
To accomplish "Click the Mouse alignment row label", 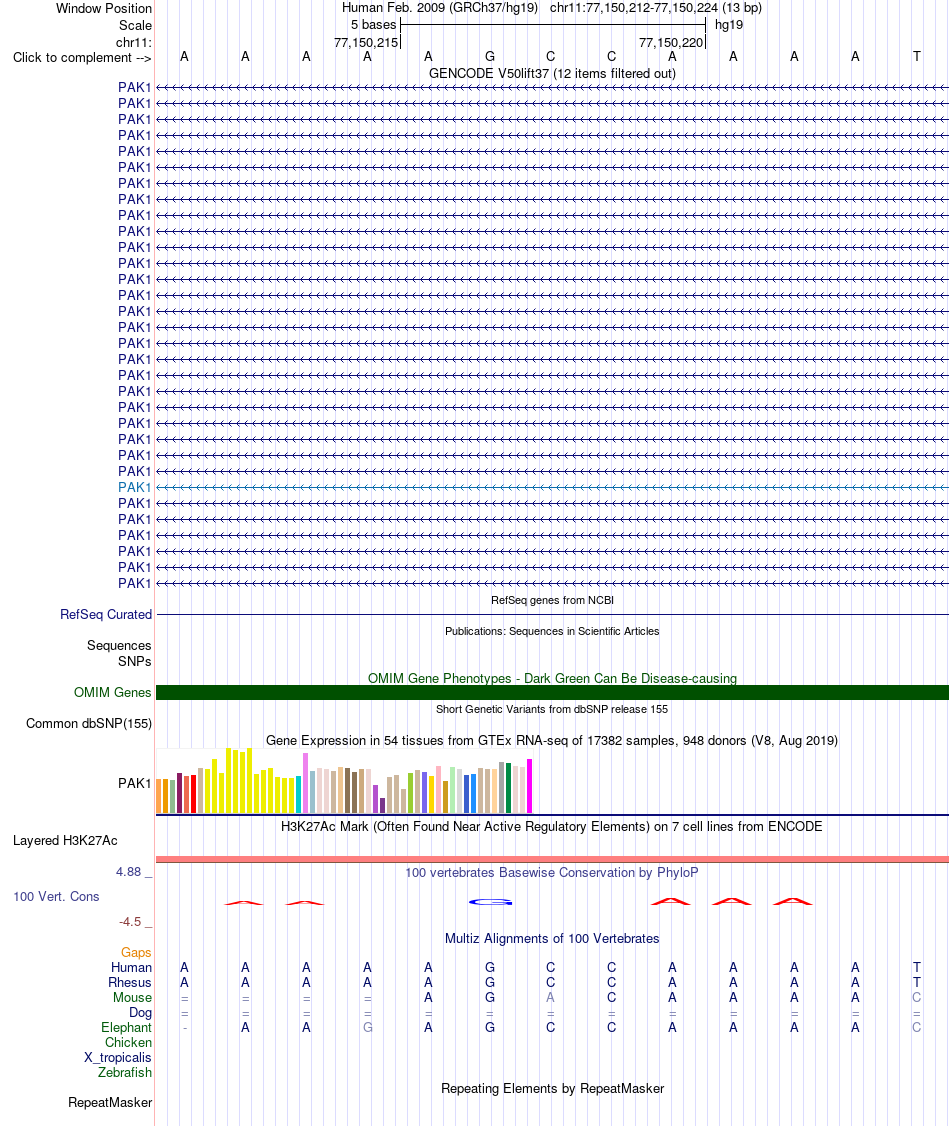I will (x=132, y=998).
